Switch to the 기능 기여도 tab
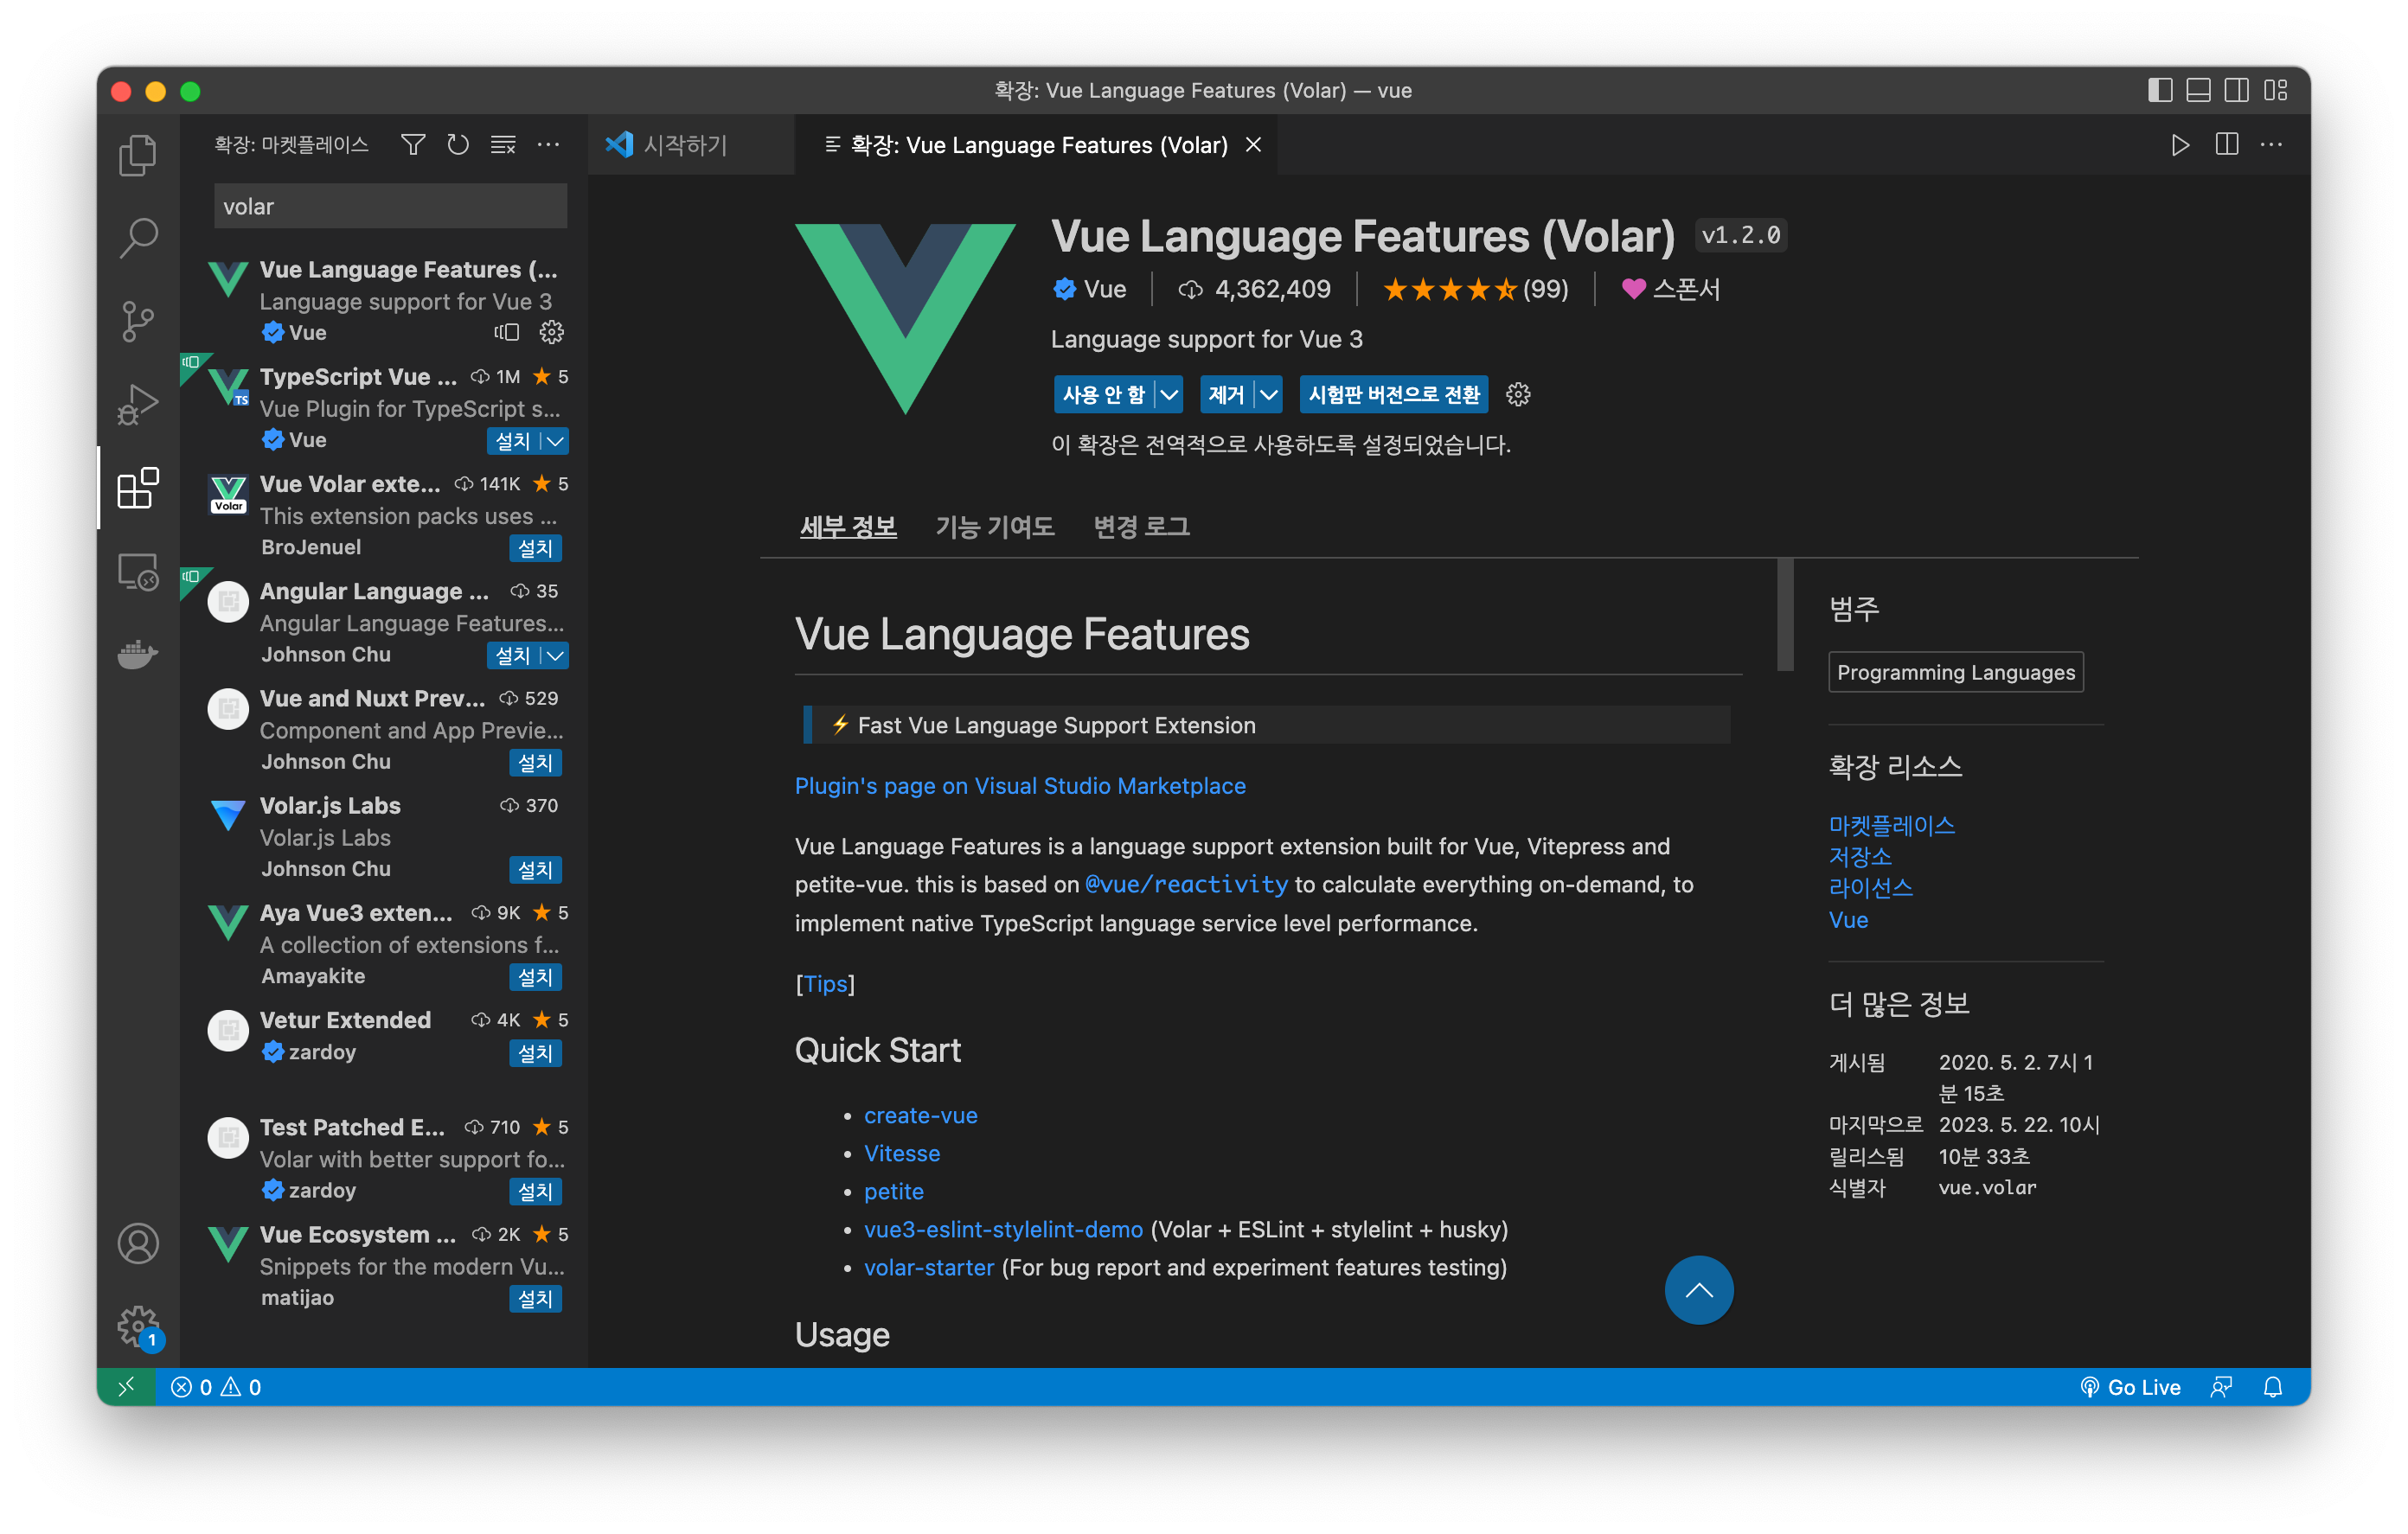 pos(995,526)
